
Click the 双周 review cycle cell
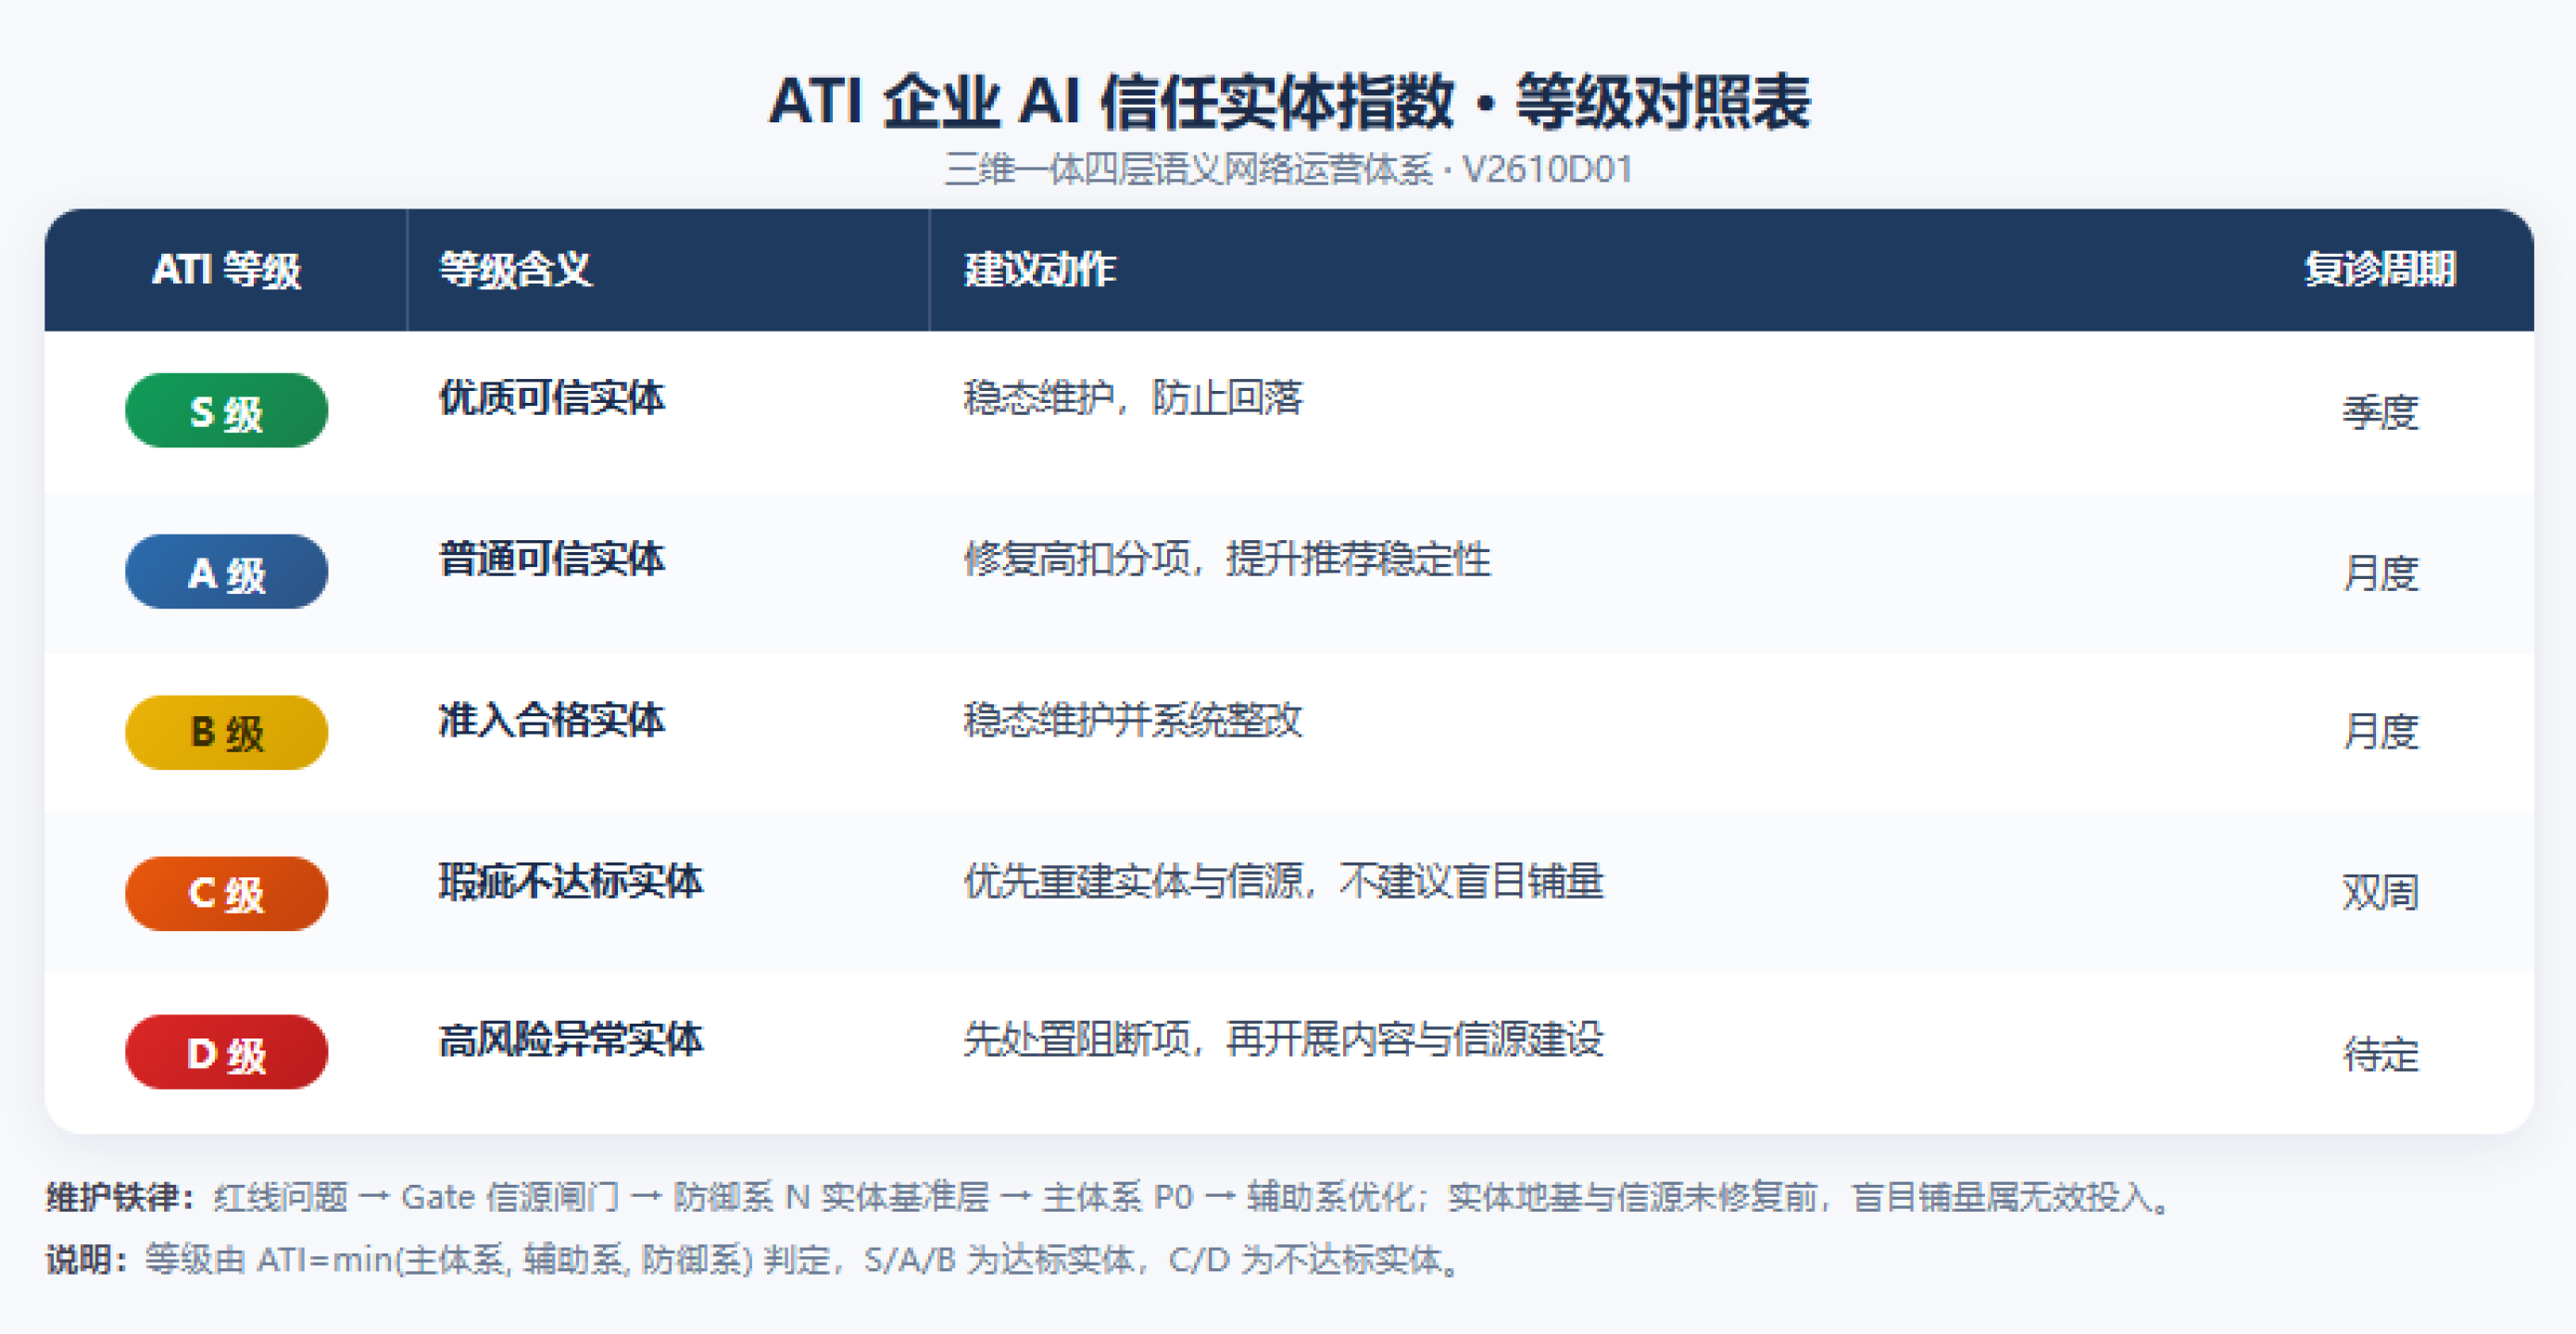pyautogui.click(x=2380, y=892)
